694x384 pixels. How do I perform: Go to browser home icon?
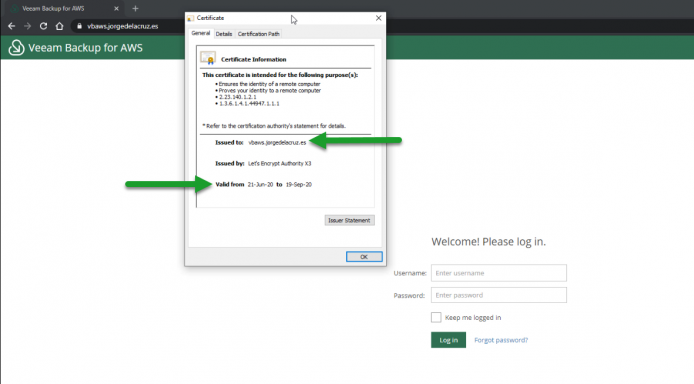click(x=59, y=26)
